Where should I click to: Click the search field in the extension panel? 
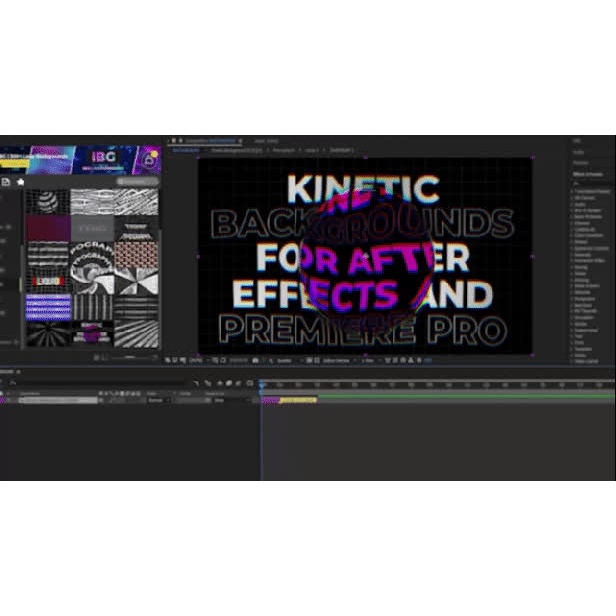coord(138,182)
